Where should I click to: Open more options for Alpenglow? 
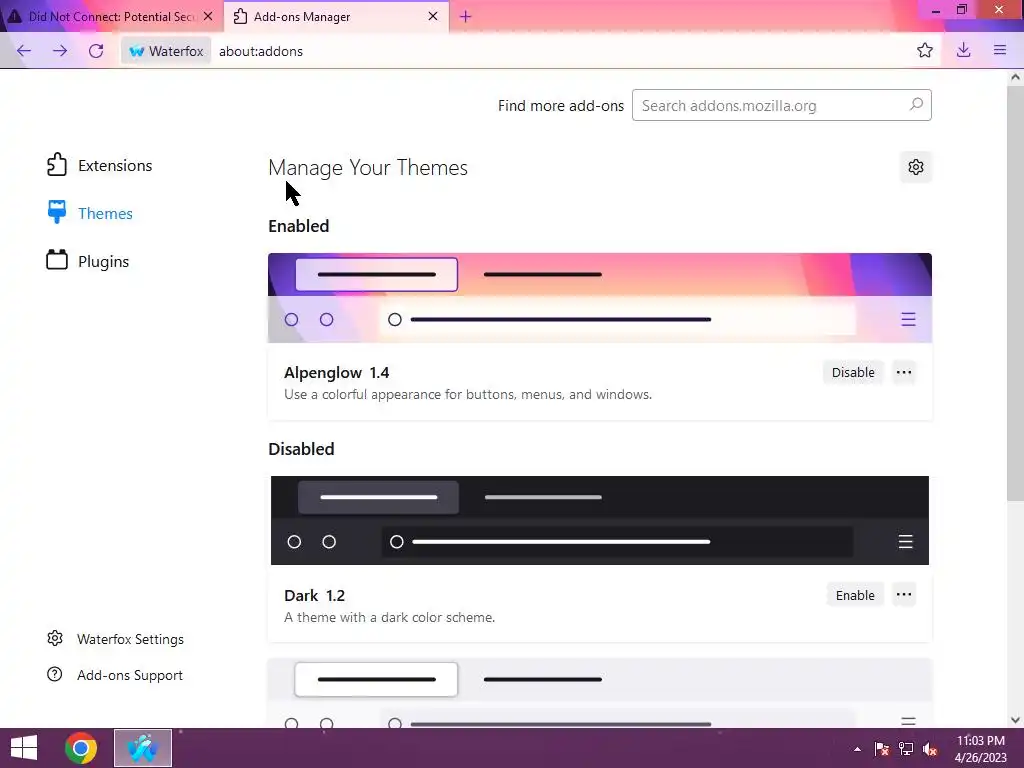[x=904, y=372]
